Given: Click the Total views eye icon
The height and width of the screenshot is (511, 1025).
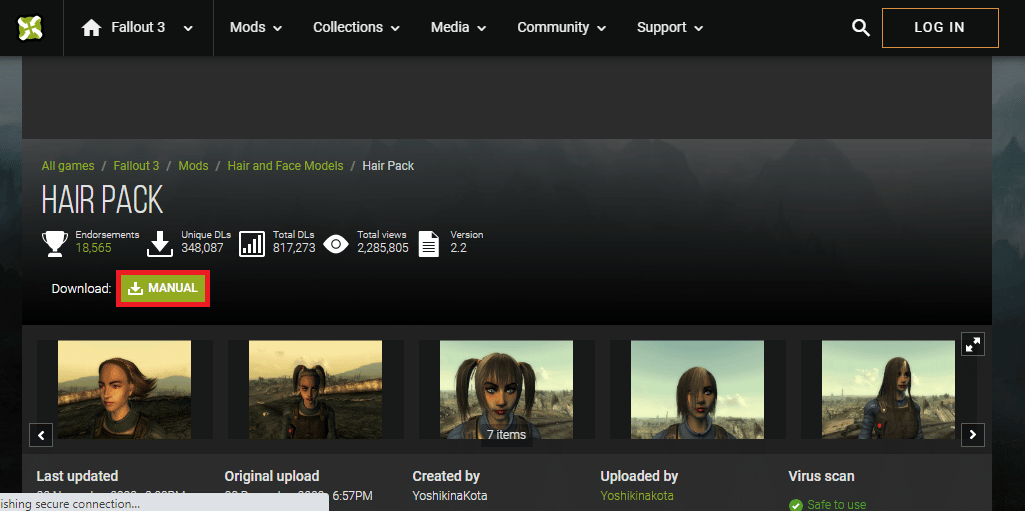Looking at the screenshot, I should click(336, 244).
